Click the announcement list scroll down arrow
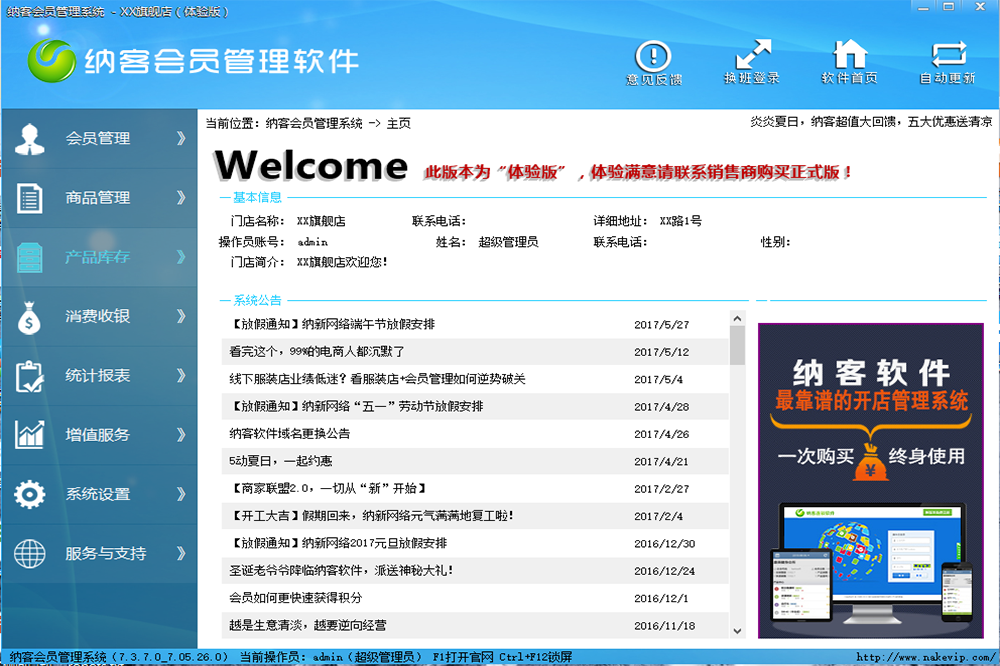Viewport: 1000px width, 666px height. [x=737, y=631]
